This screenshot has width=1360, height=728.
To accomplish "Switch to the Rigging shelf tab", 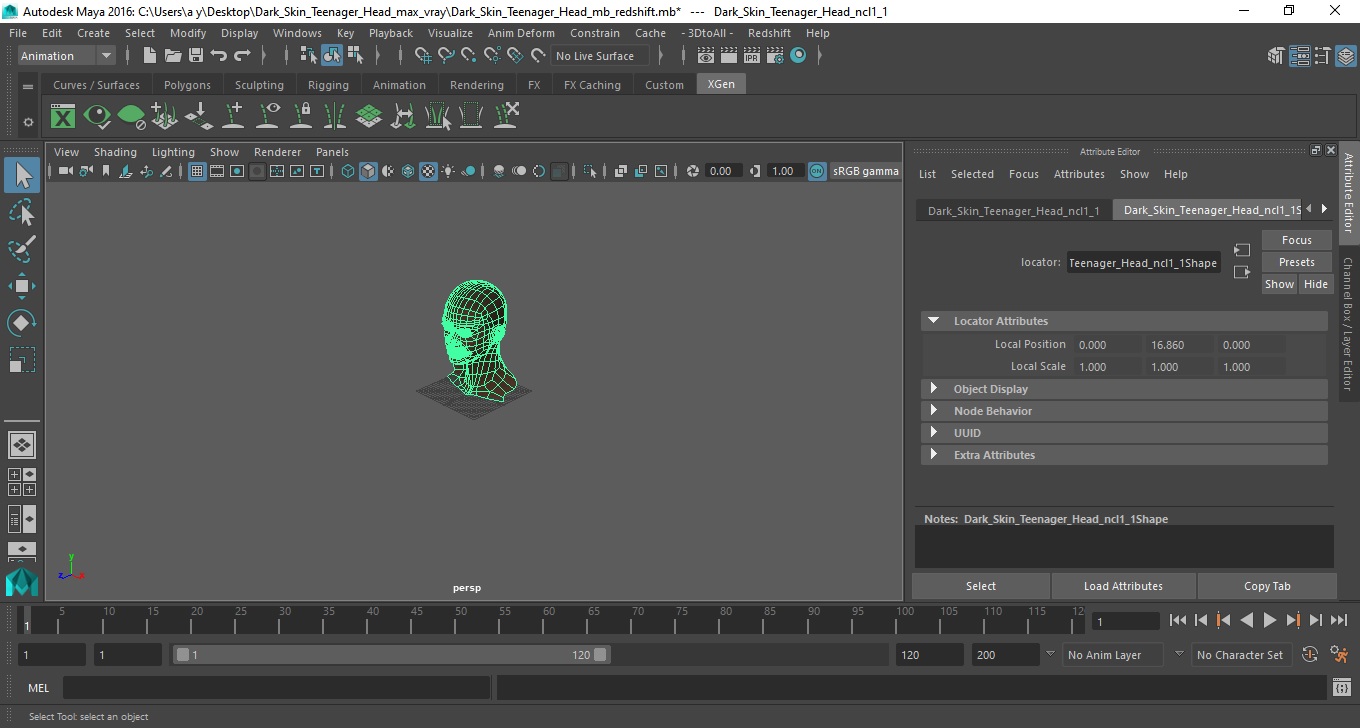I will coord(328,85).
